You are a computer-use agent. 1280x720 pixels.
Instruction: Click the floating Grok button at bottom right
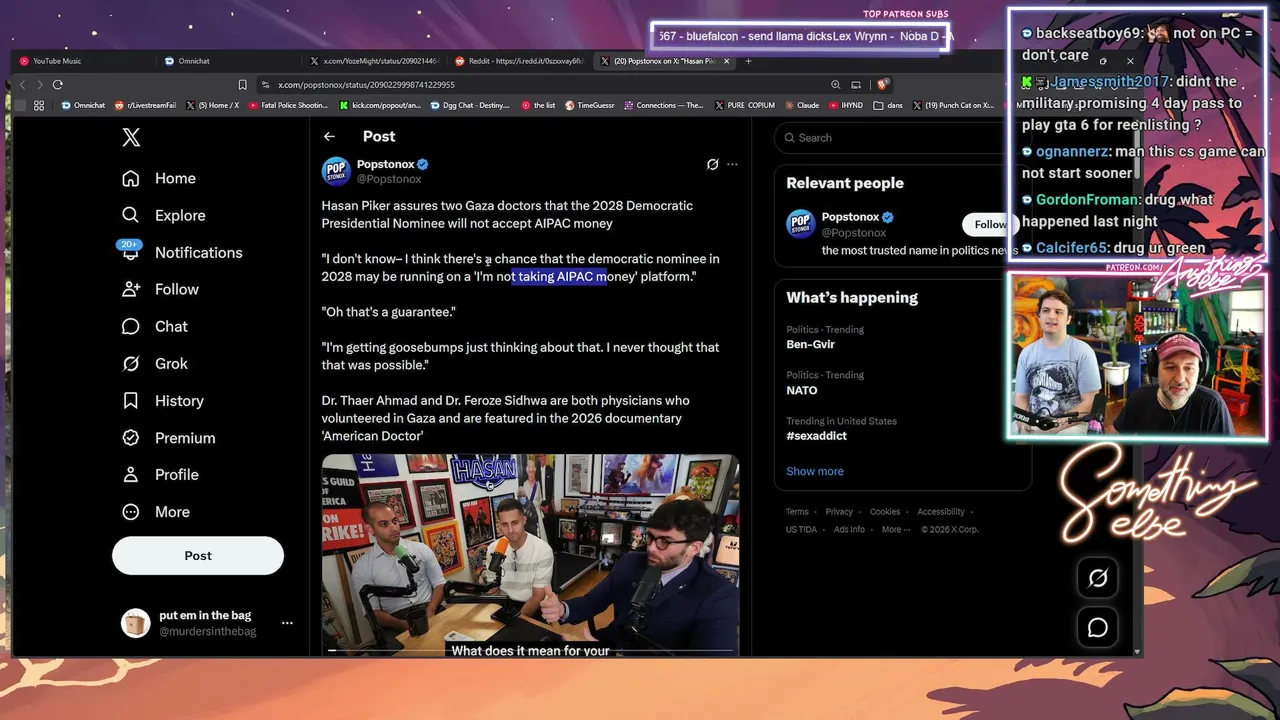point(1098,578)
